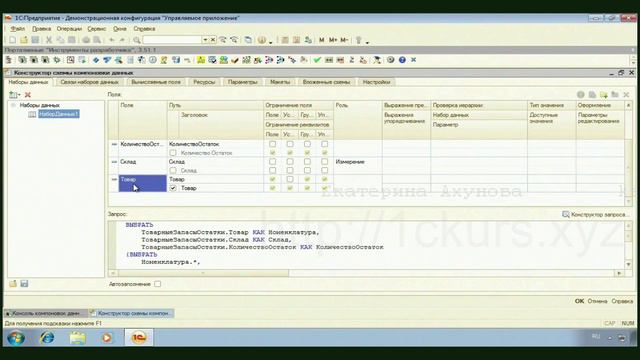The height and width of the screenshot is (360, 640).
Task: Click the clear X button next to search box
Action: point(213,40)
